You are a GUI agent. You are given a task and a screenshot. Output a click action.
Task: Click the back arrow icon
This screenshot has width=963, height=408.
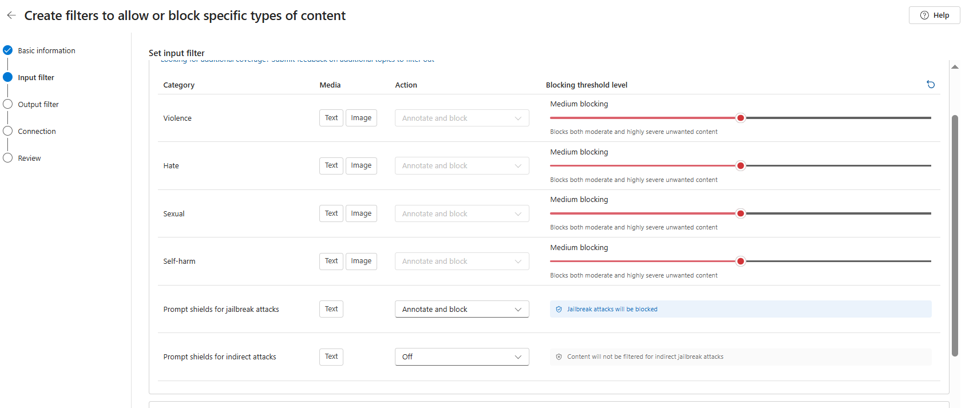11,16
